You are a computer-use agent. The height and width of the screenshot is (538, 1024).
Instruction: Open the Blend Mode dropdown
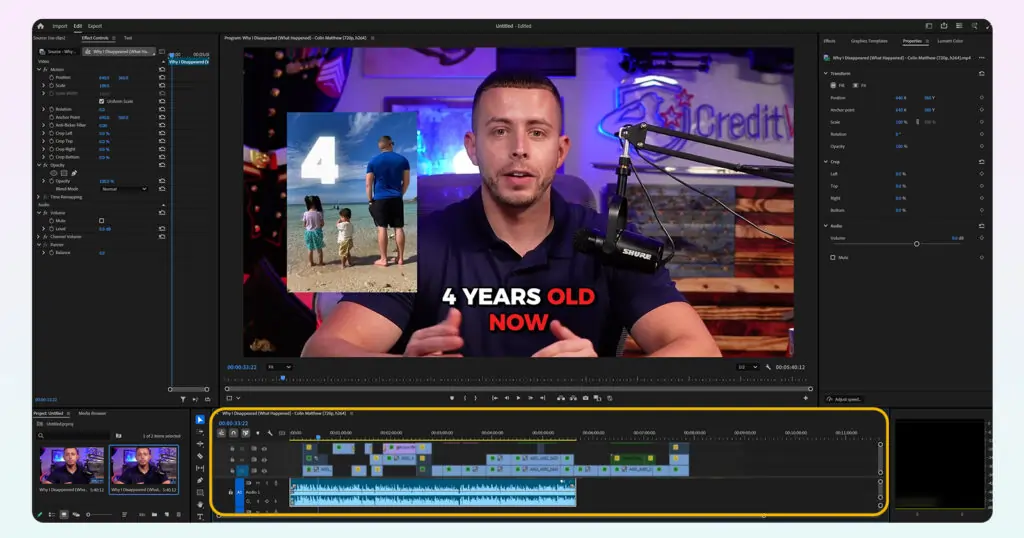click(x=123, y=189)
